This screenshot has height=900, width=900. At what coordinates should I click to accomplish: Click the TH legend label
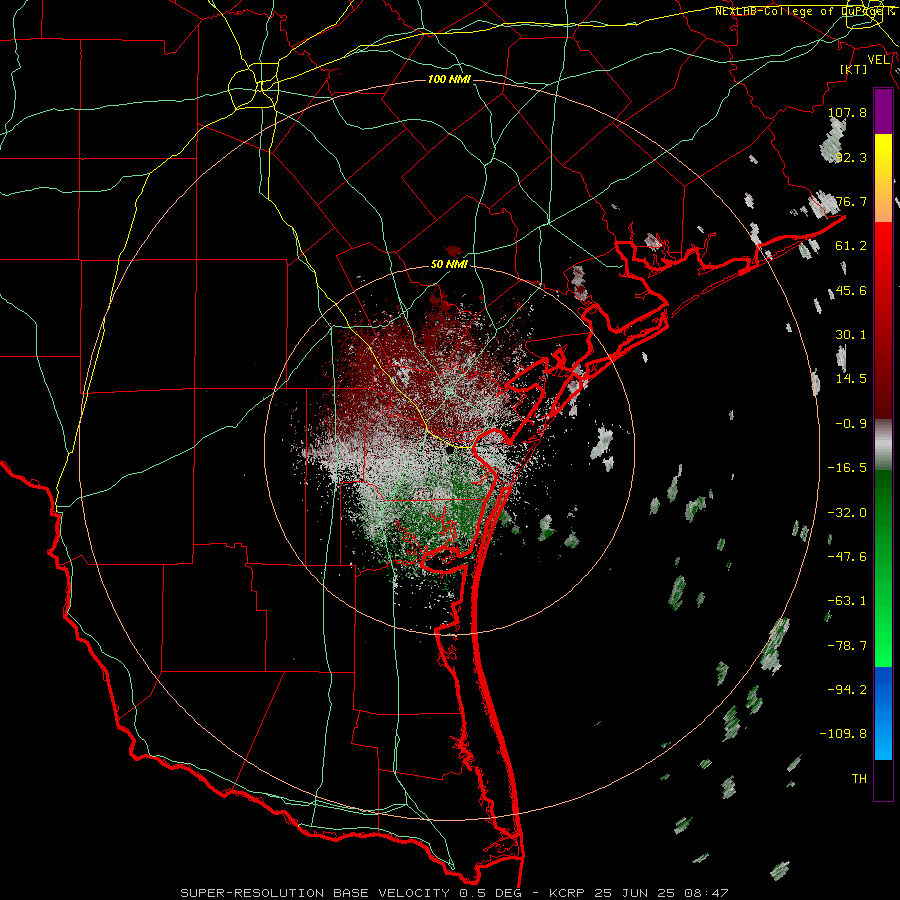click(859, 779)
